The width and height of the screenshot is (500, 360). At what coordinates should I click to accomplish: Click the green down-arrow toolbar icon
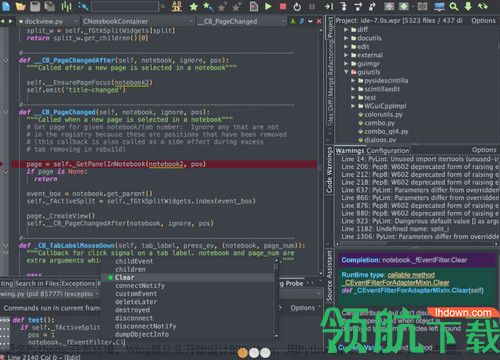(468, 6)
